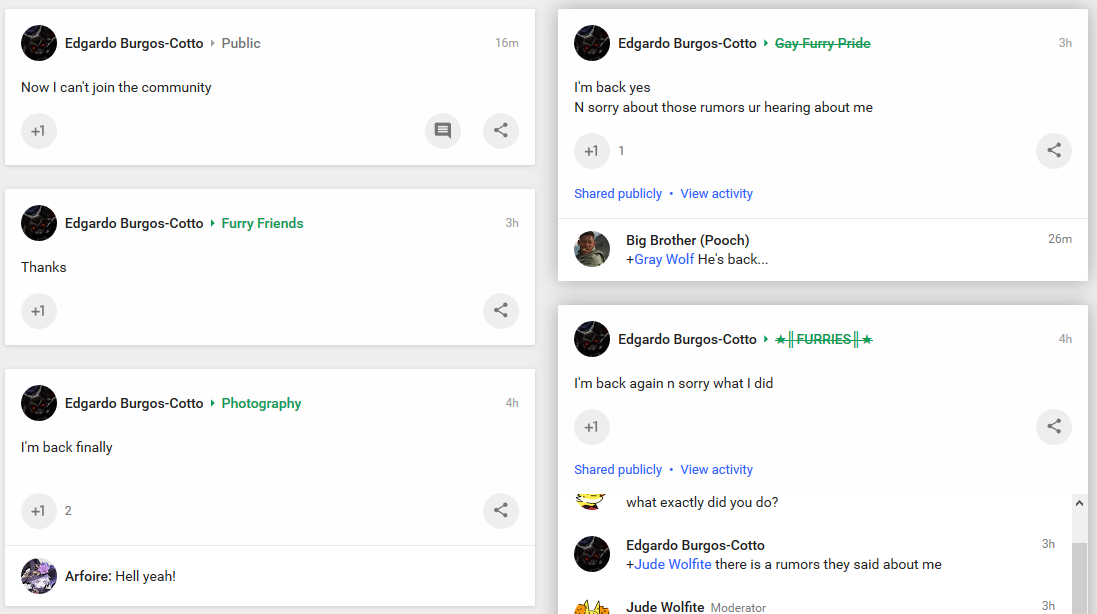Share the "I'm back yes" post
This screenshot has width=1097, height=614.
click(x=1054, y=150)
